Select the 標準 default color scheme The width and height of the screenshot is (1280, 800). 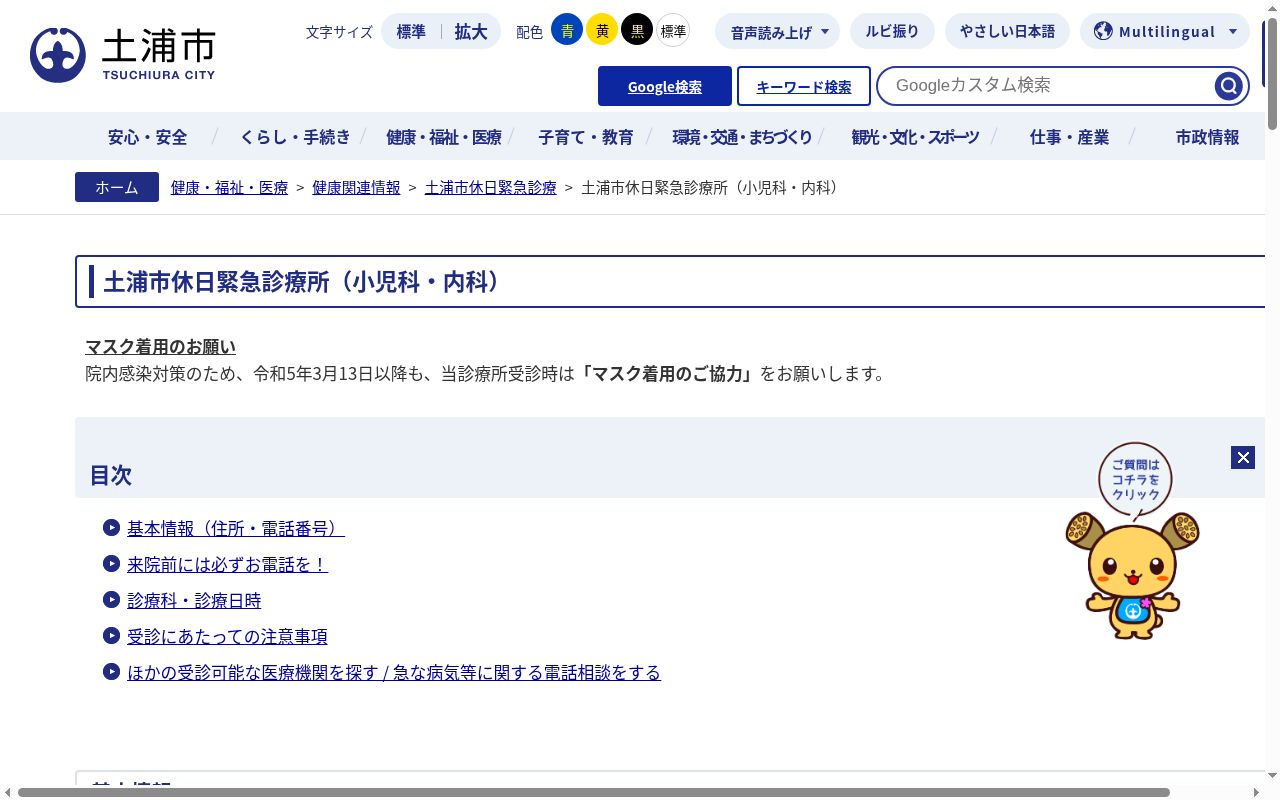(673, 30)
